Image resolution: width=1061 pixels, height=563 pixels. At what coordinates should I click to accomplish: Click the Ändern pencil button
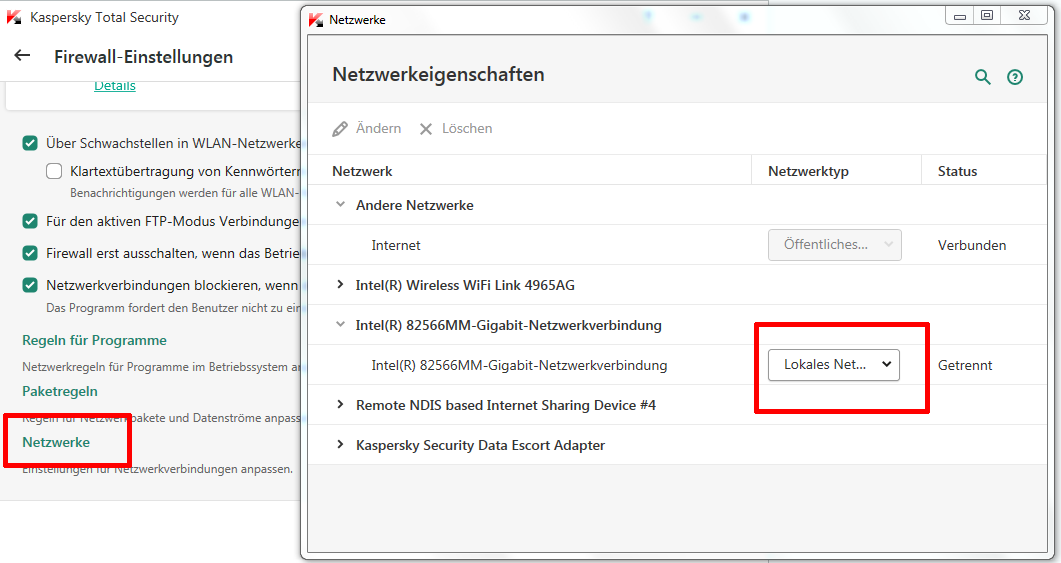click(366, 128)
